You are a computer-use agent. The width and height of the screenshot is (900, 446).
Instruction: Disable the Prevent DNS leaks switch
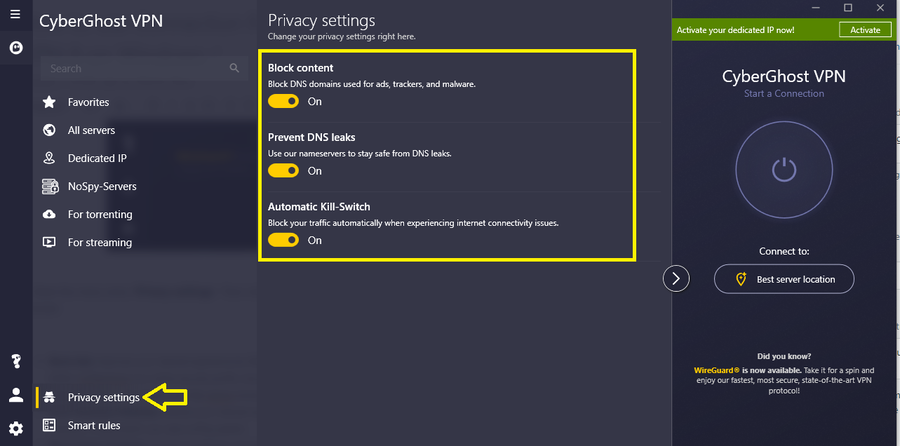[x=284, y=171]
